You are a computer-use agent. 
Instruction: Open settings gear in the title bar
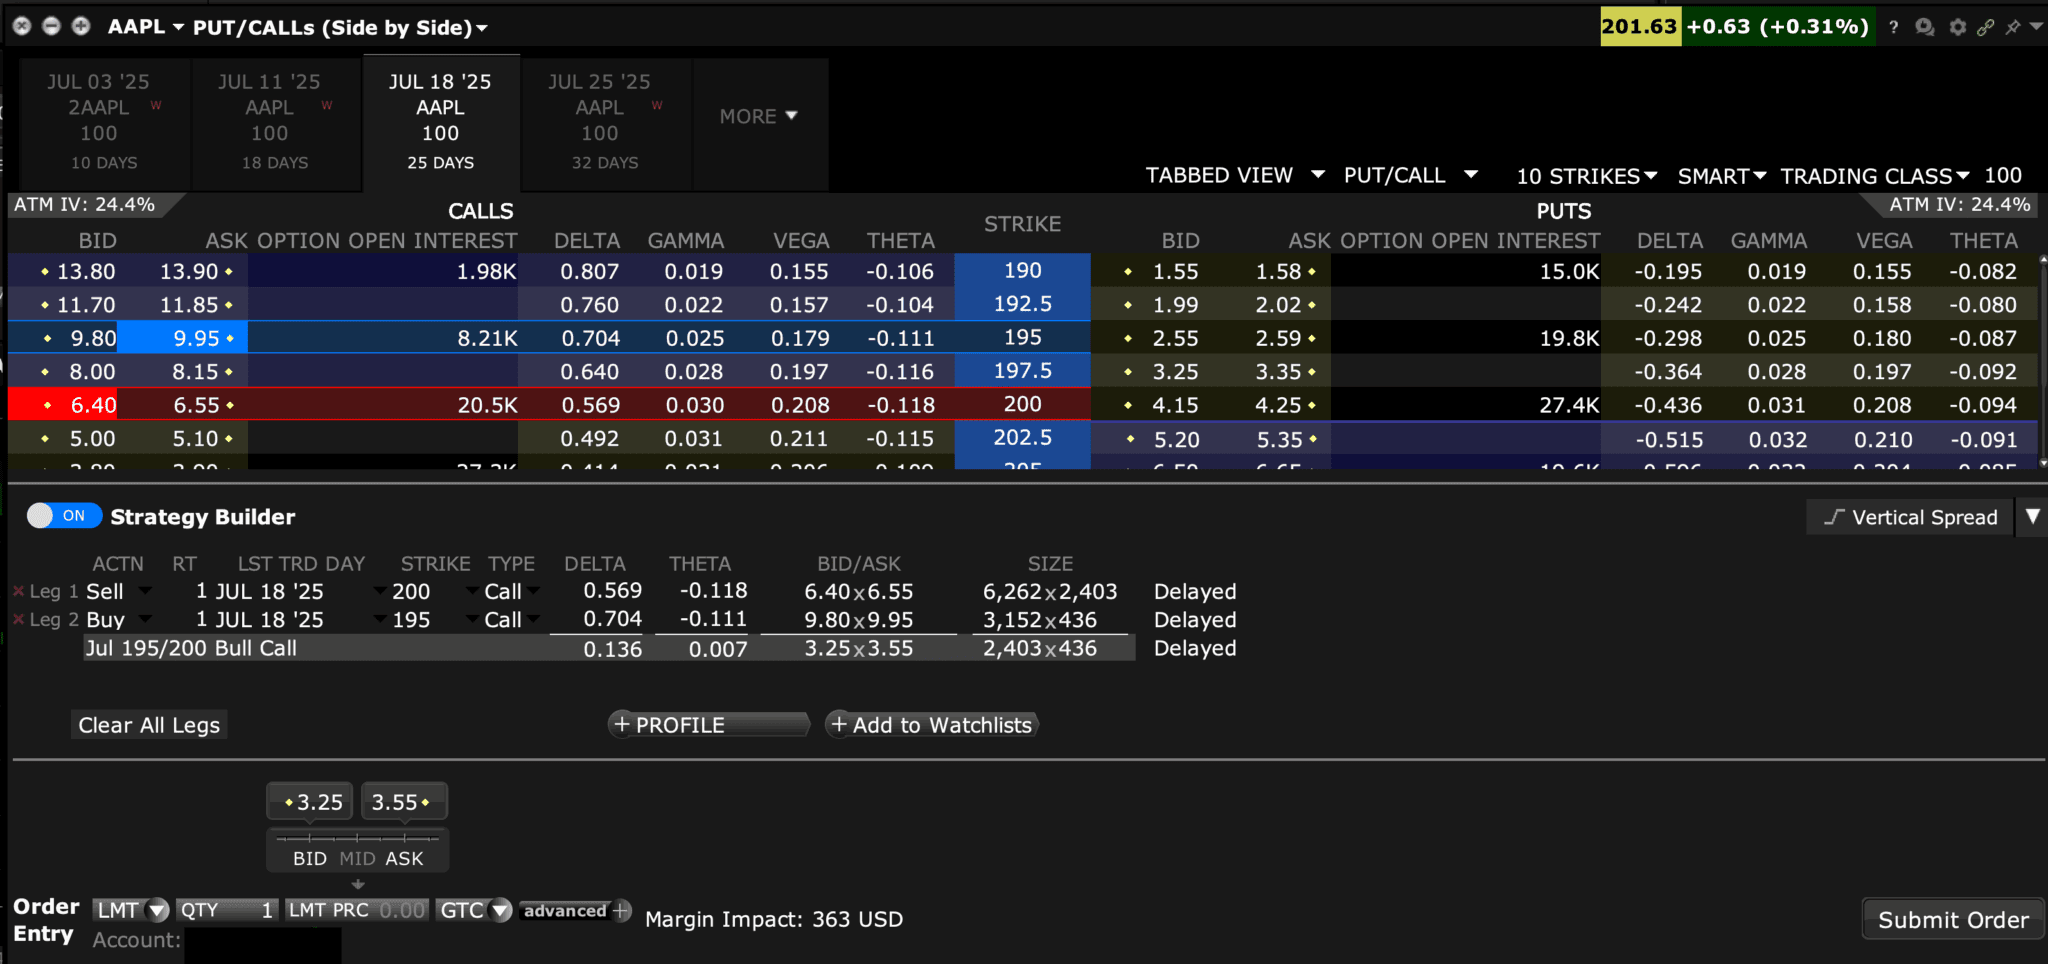[x=1957, y=27]
